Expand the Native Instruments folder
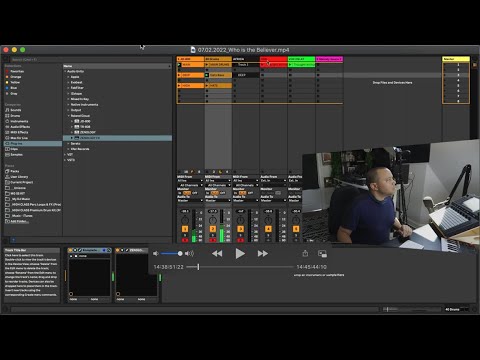Screen dimensions: 480x360 point(68,105)
